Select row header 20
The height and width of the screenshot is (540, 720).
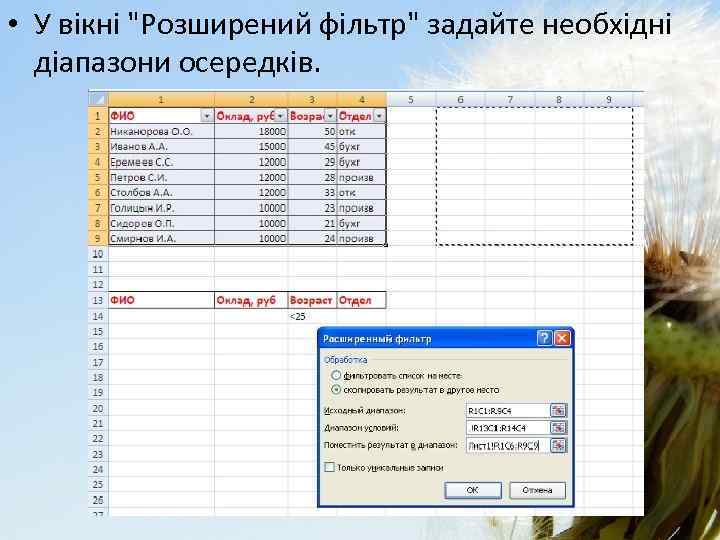tap(98, 408)
